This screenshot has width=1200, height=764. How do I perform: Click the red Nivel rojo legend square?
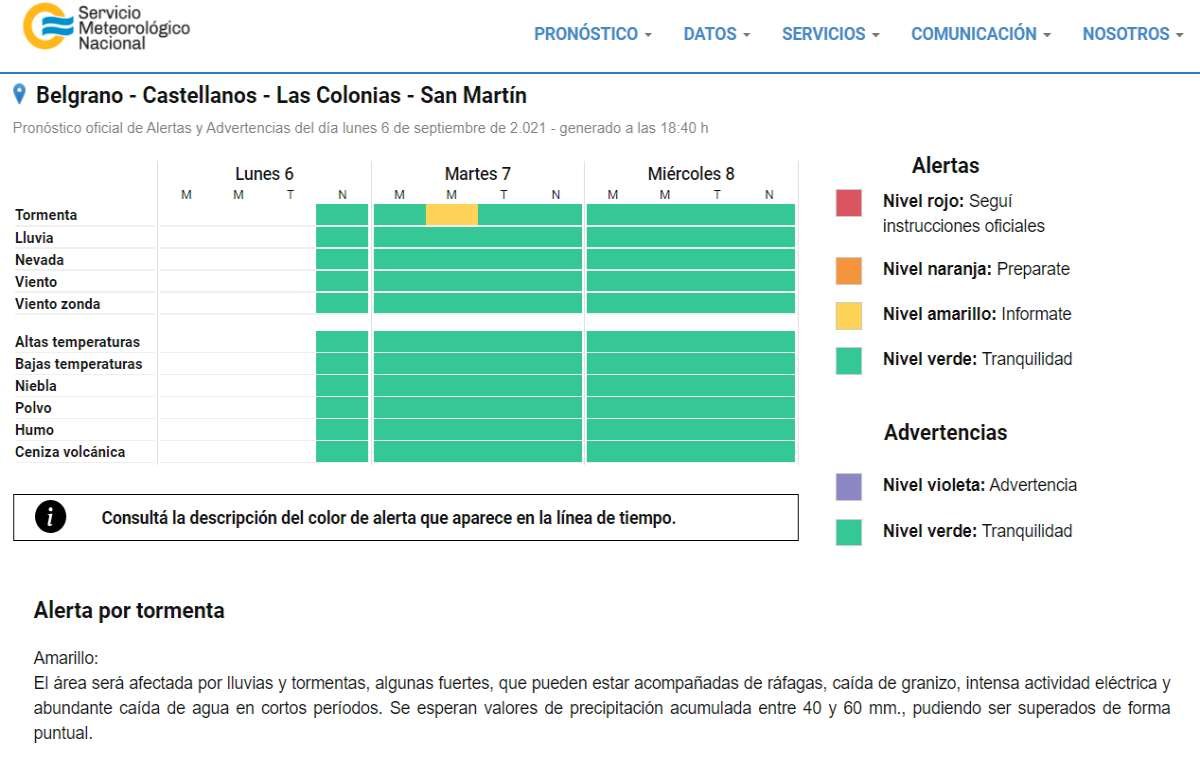coord(849,203)
